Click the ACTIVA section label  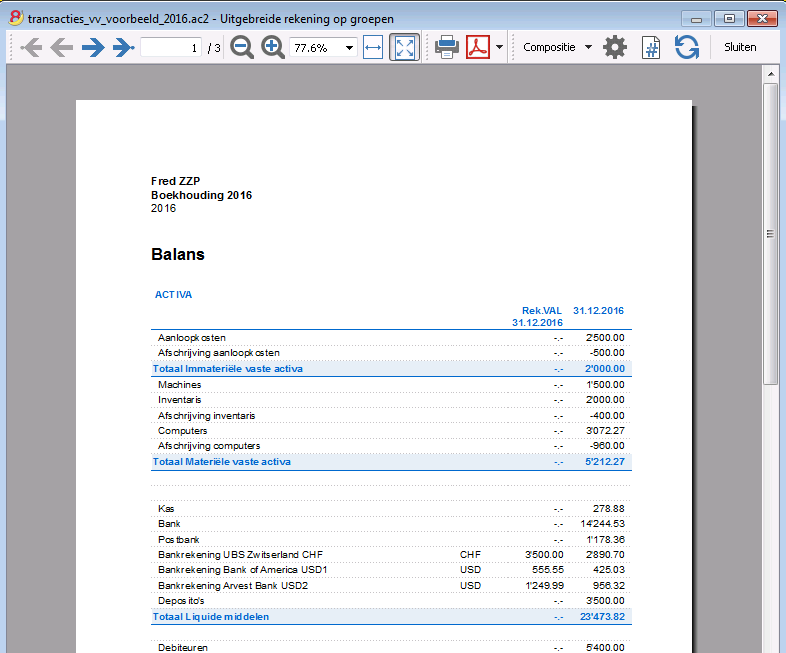(173, 295)
